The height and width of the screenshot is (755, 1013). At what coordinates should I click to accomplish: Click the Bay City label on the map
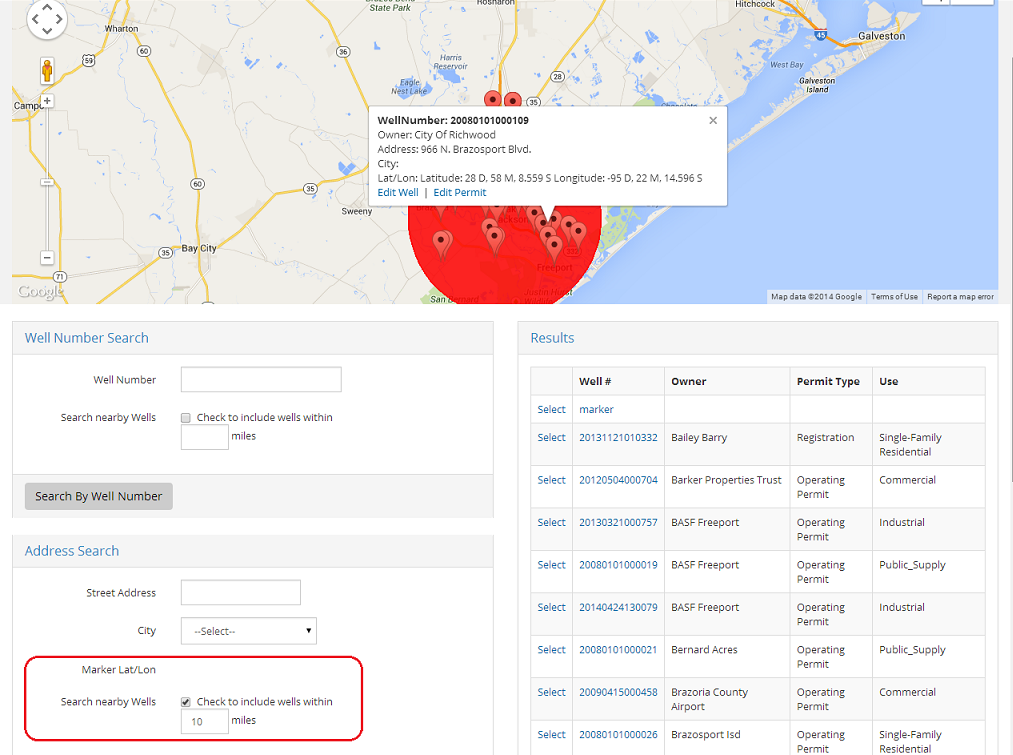pos(199,248)
